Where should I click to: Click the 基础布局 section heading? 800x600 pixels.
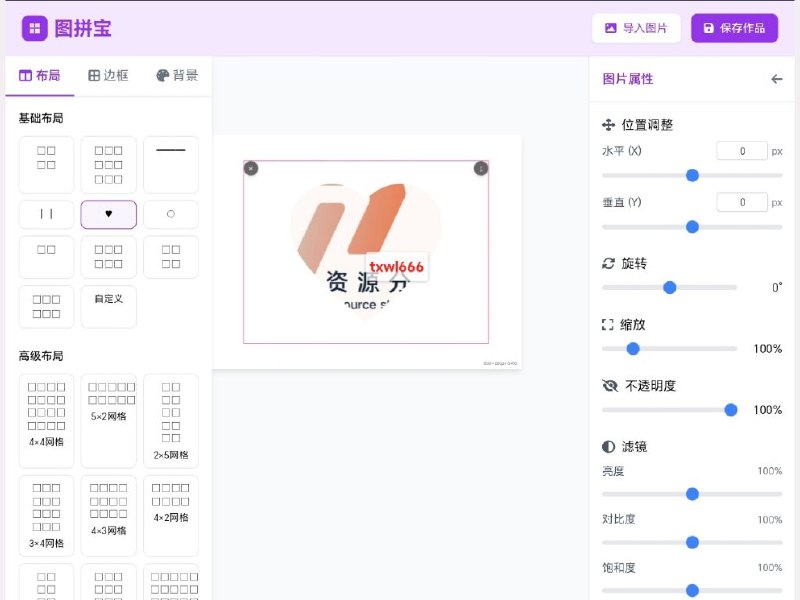pyautogui.click(x=41, y=118)
